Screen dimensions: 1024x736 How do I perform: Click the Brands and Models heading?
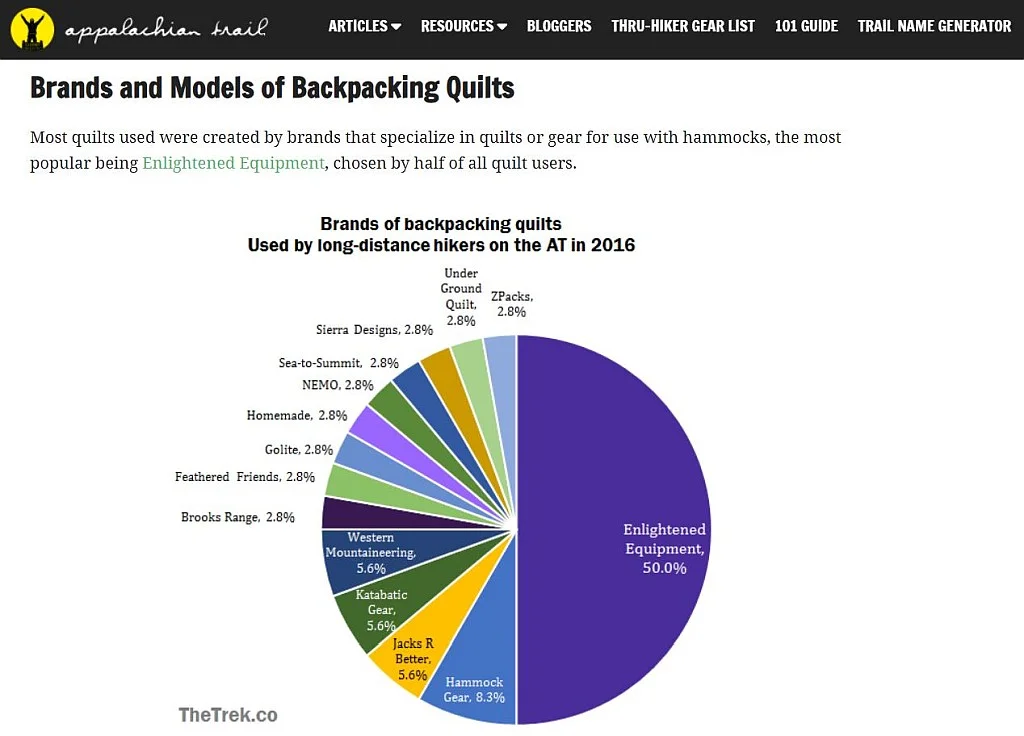click(x=272, y=88)
